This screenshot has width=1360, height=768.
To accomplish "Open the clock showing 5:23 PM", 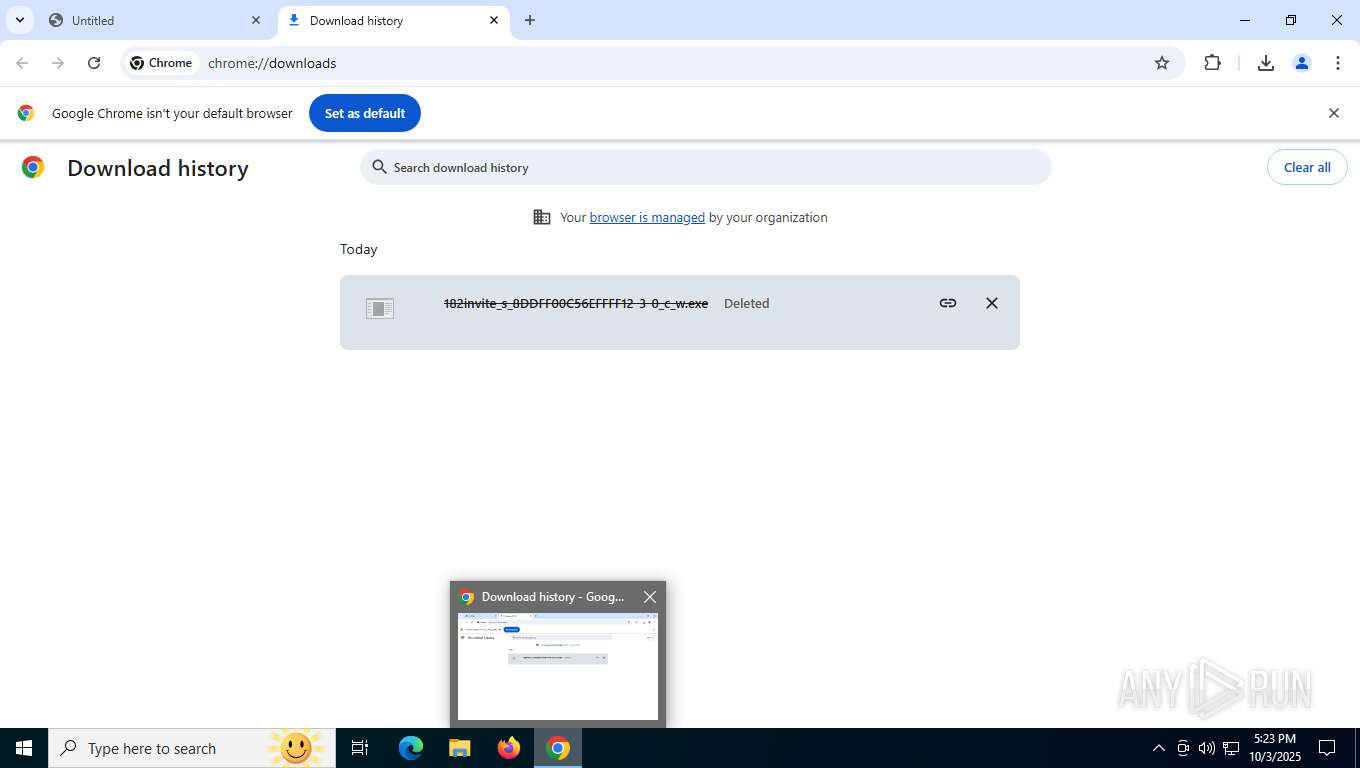I will 1275,748.
